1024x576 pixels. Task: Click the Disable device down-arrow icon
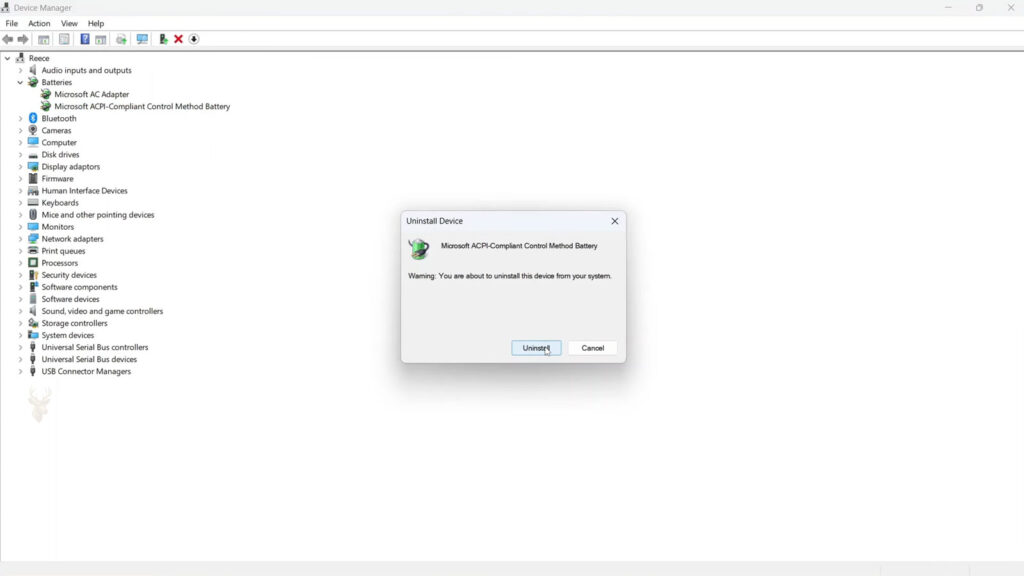[194, 39]
